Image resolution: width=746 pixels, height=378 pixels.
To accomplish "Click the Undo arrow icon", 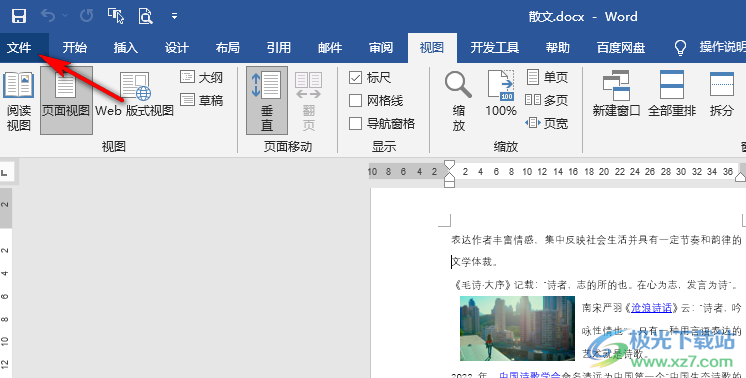I will 48,16.
